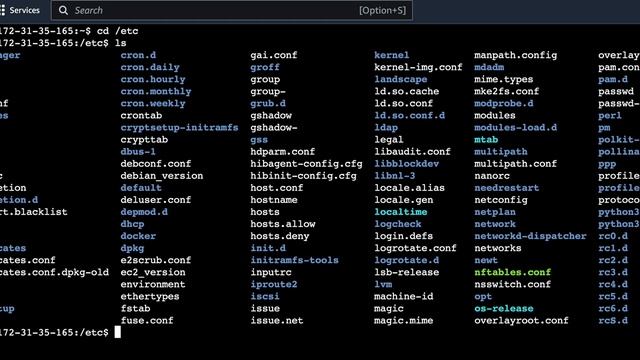Click 'host.conf' file name
This screenshot has width=640, height=360.
[x=277, y=188]
